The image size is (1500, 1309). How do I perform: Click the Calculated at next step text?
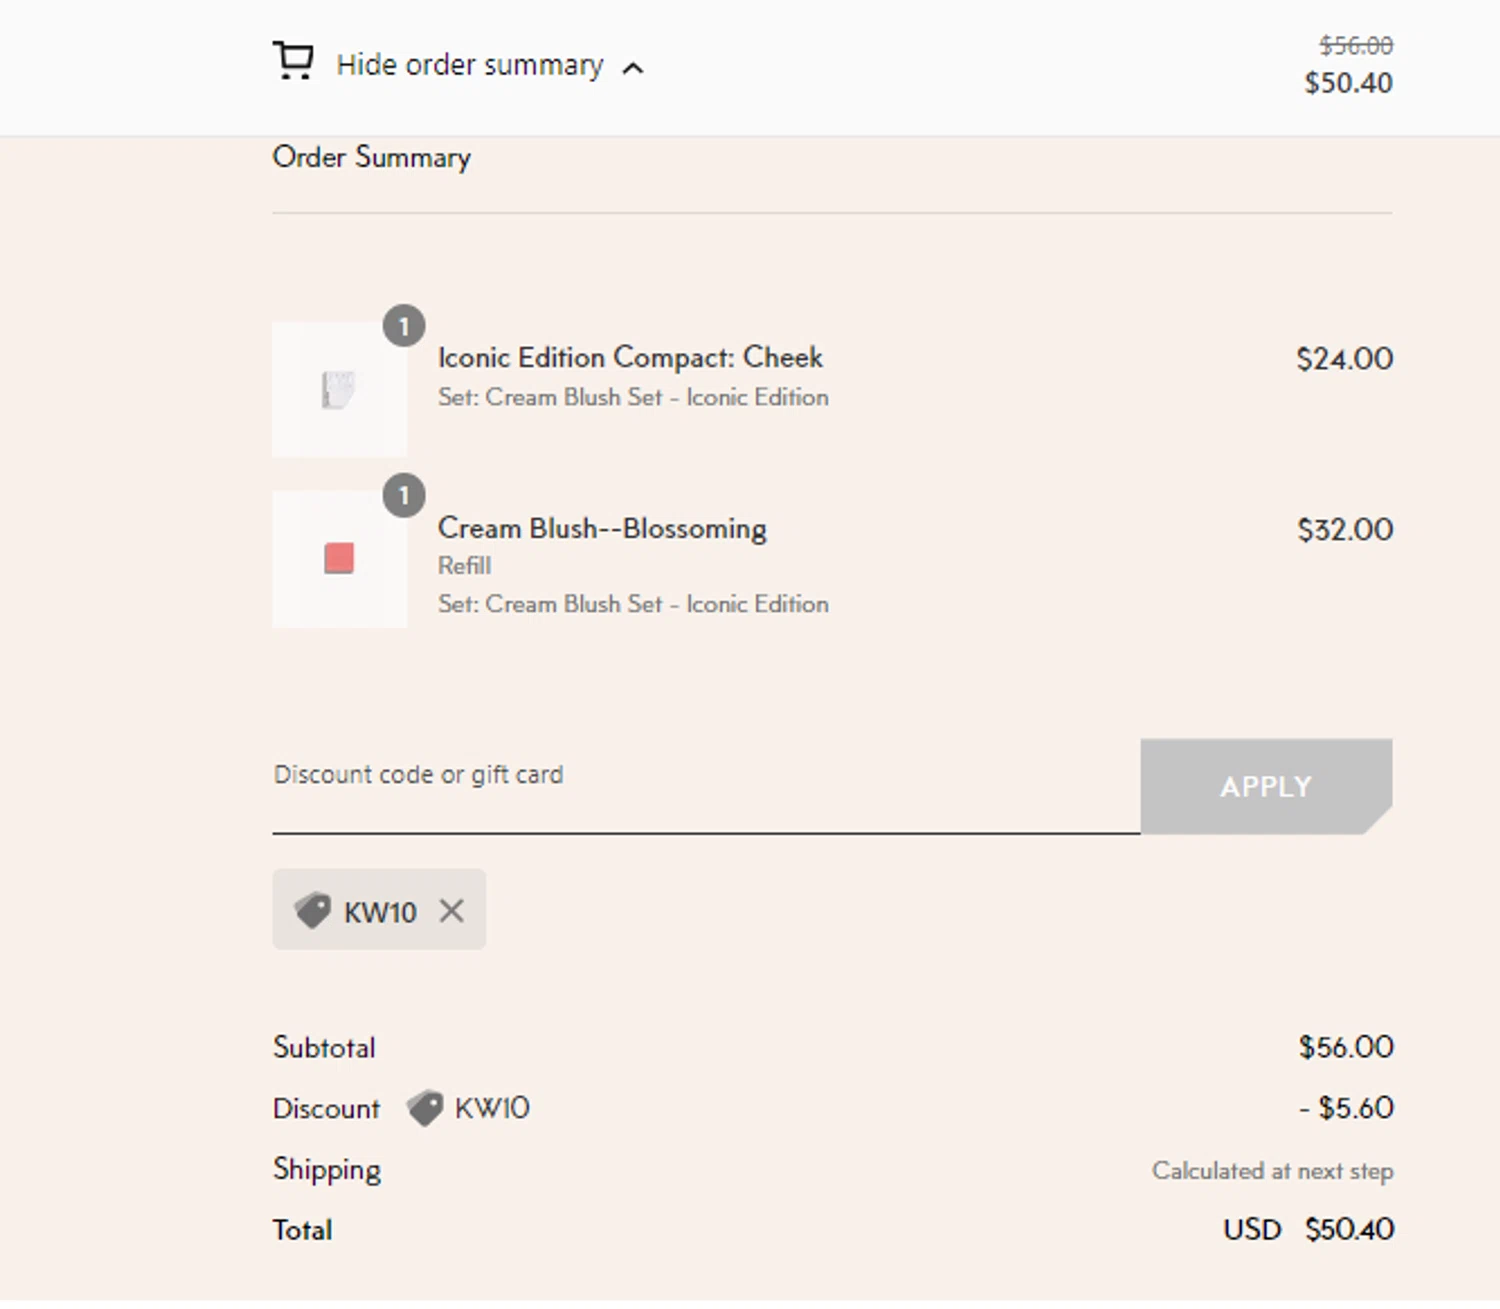click(1272, 1171)
